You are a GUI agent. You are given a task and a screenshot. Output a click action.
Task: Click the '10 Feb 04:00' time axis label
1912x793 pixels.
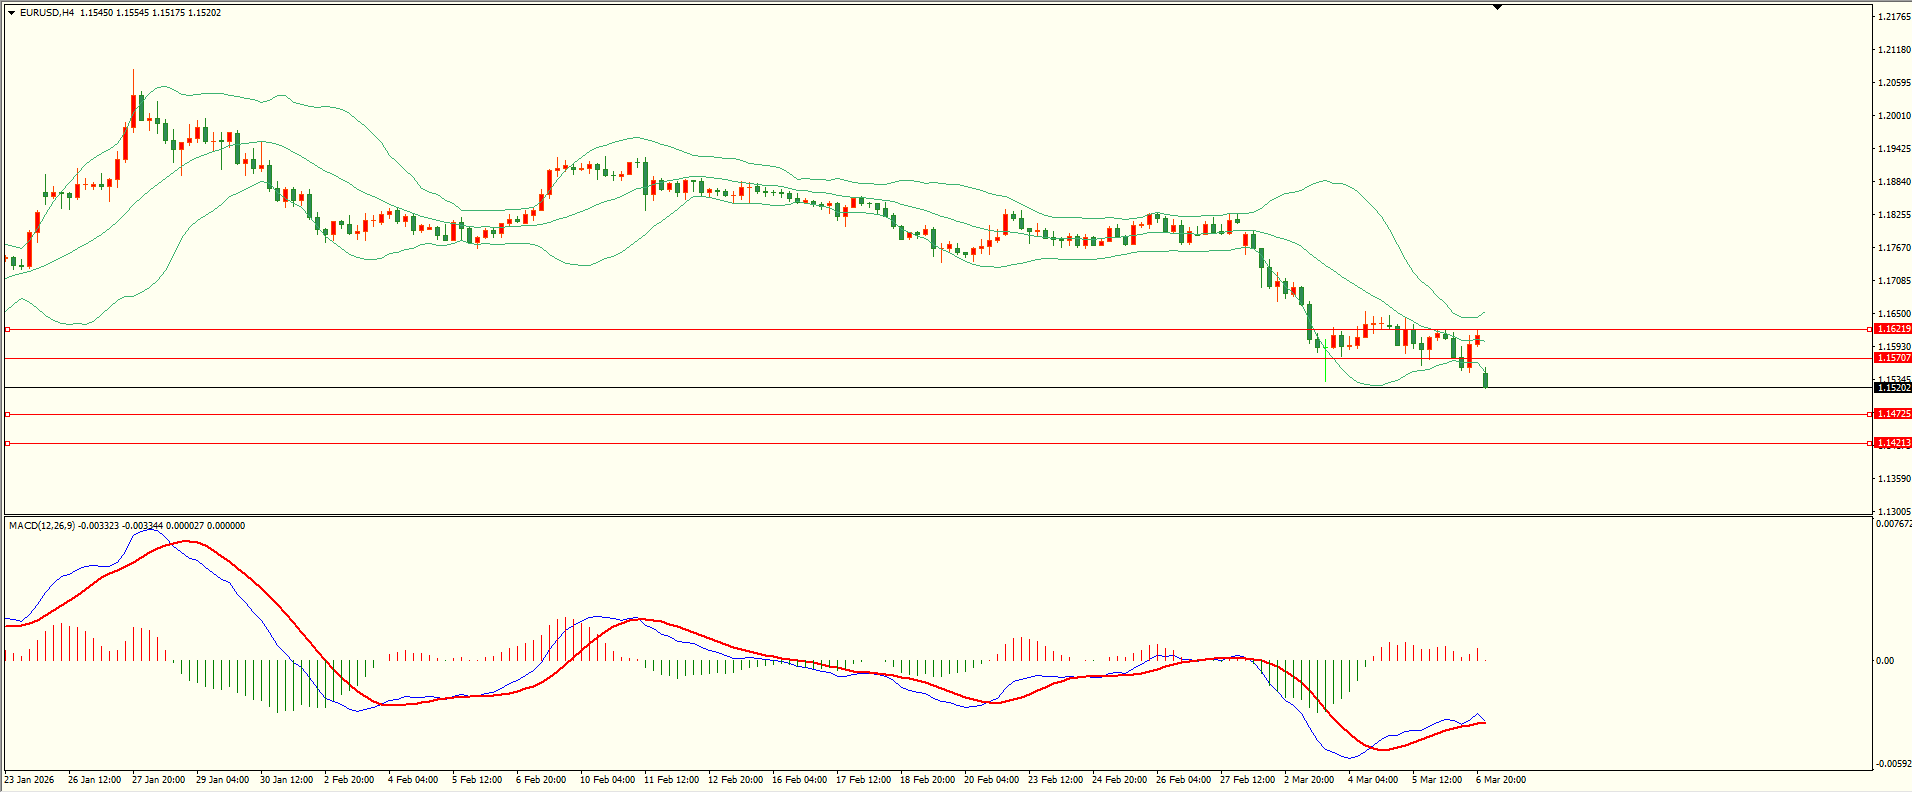pos(607,780)
